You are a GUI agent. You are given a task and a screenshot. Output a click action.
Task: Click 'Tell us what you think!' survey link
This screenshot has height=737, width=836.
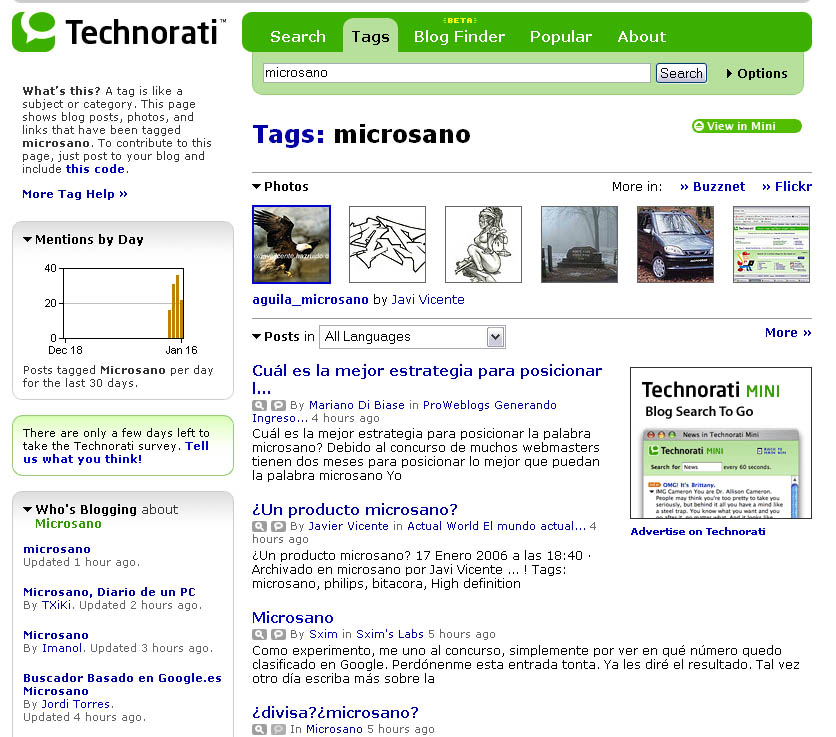pyautogui.click(x=115, y=453)
